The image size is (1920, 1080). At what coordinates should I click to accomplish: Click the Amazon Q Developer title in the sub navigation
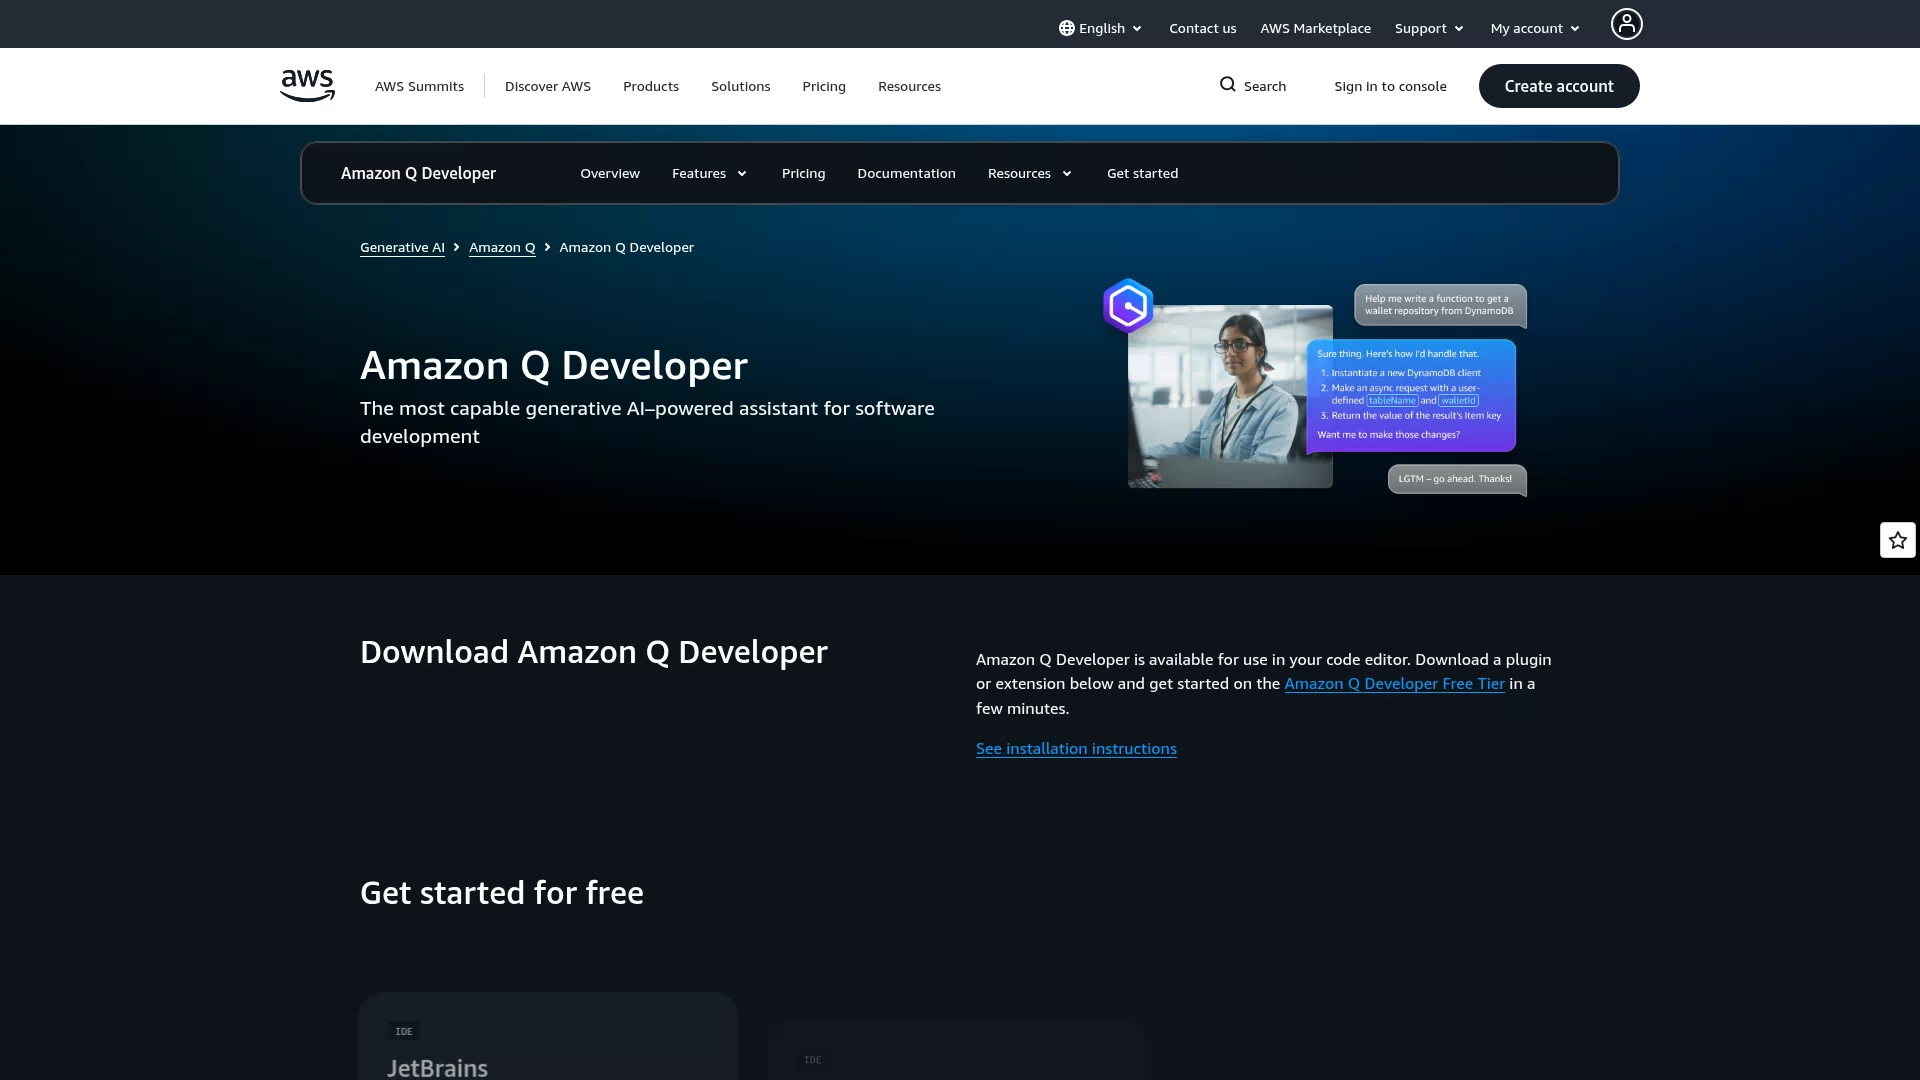418,173
